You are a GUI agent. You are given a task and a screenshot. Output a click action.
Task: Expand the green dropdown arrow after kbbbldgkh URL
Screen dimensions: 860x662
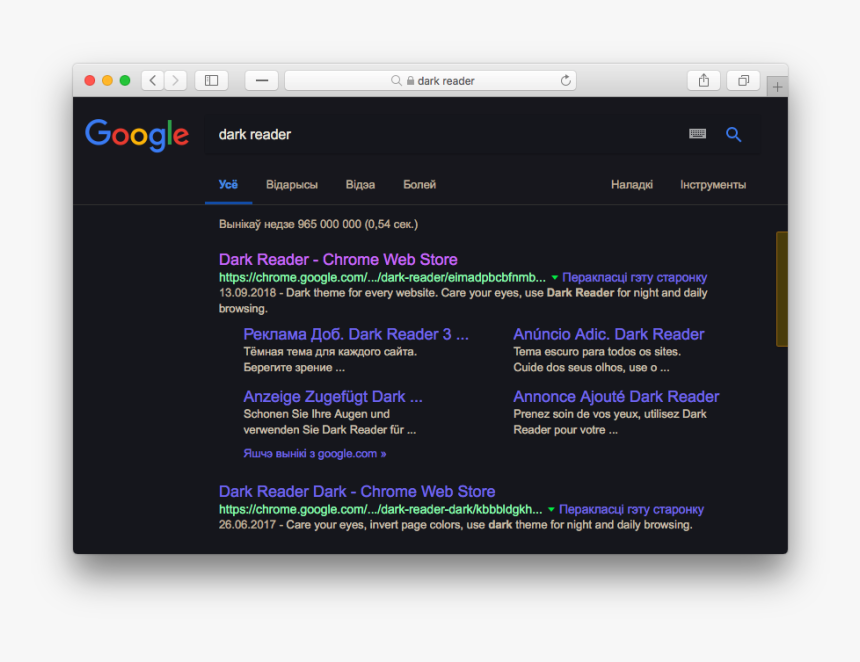[x=551, y=510]
